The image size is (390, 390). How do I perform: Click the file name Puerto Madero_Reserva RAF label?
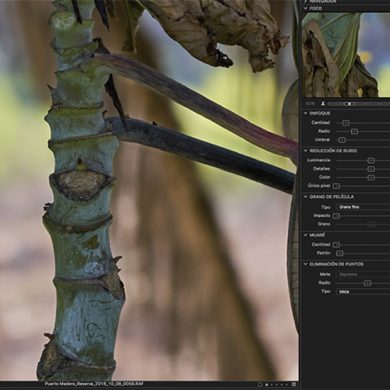coord(94,384)
